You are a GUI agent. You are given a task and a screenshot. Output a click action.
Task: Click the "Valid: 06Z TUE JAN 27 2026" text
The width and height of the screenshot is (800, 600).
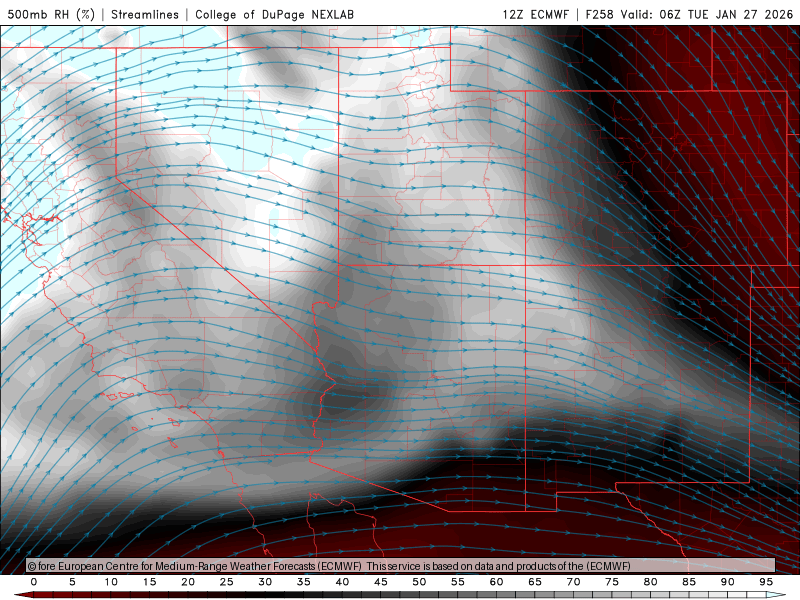[x=707, y=14]
